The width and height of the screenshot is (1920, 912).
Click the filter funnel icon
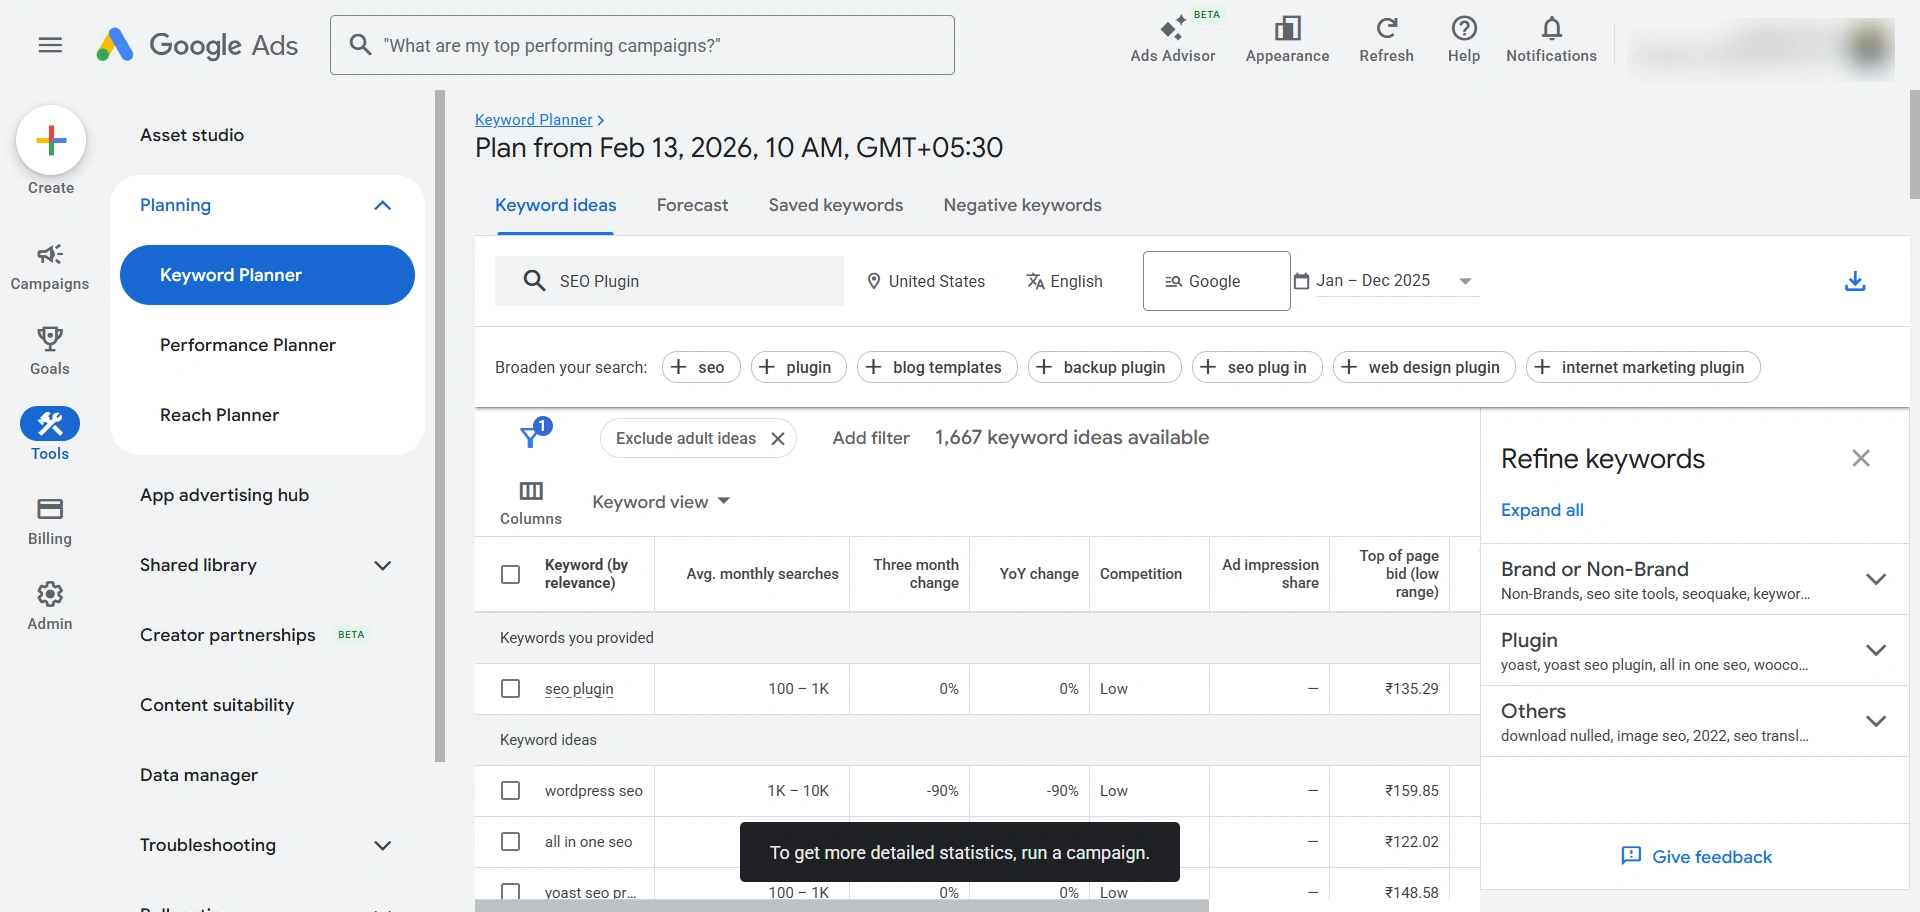pyautogui.click(x=531, y=436)
